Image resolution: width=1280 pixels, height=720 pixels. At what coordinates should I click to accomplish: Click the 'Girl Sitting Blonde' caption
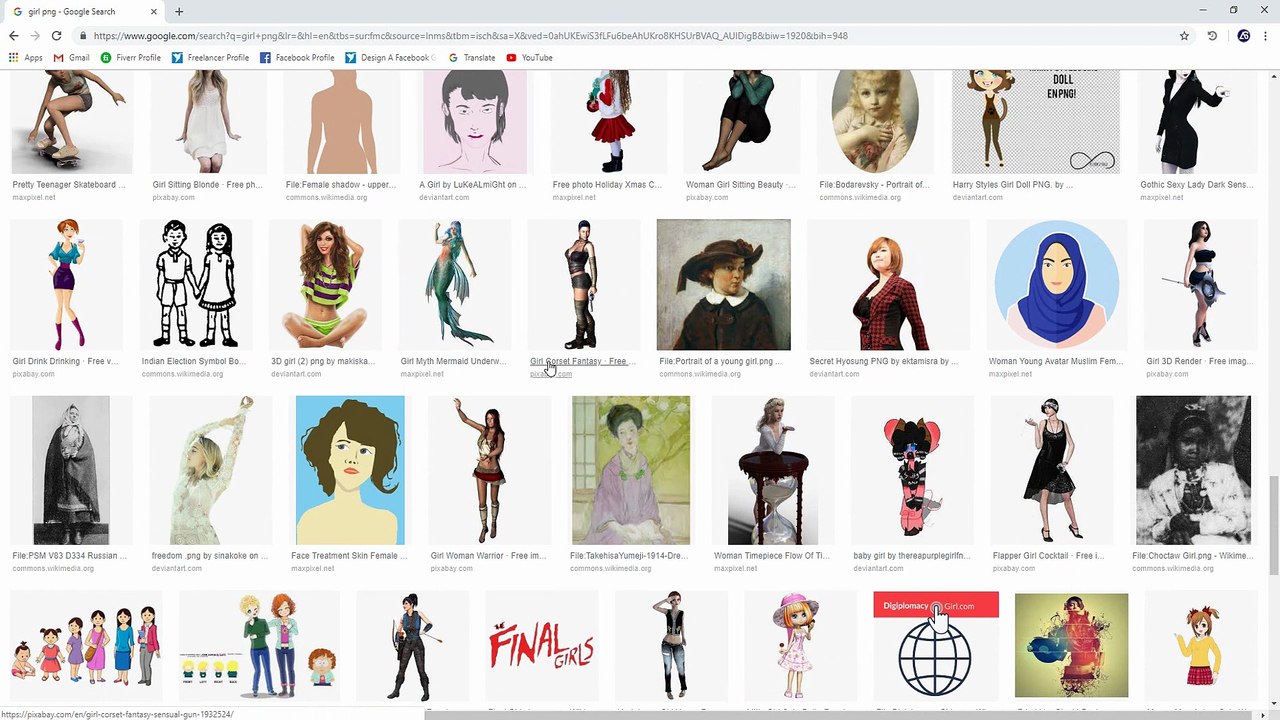(207, 185)
